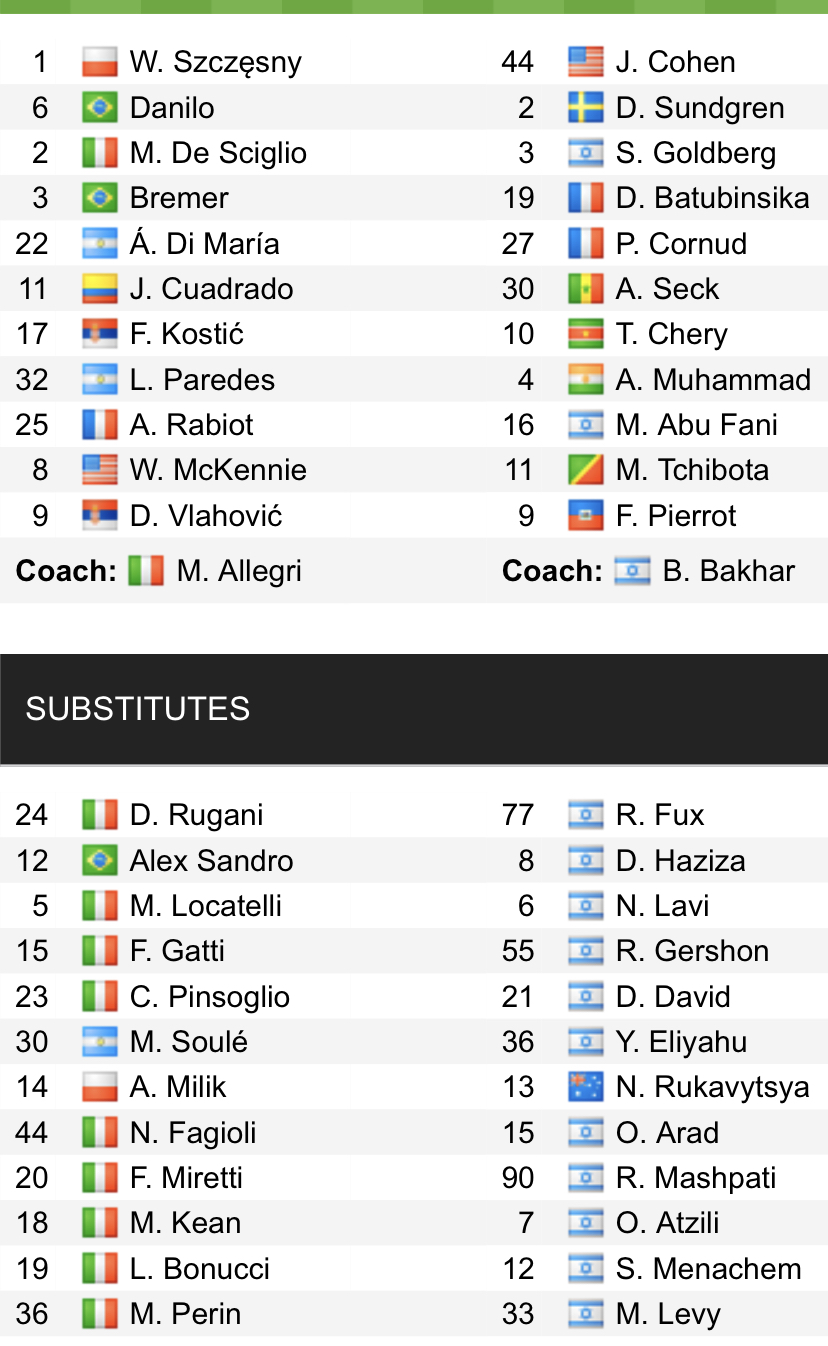Image resolution: width=828 pixels, height=1346 pixels.
Task: Click shirt number 44 beside J. Cohen
Action: (x=518, y=62)
